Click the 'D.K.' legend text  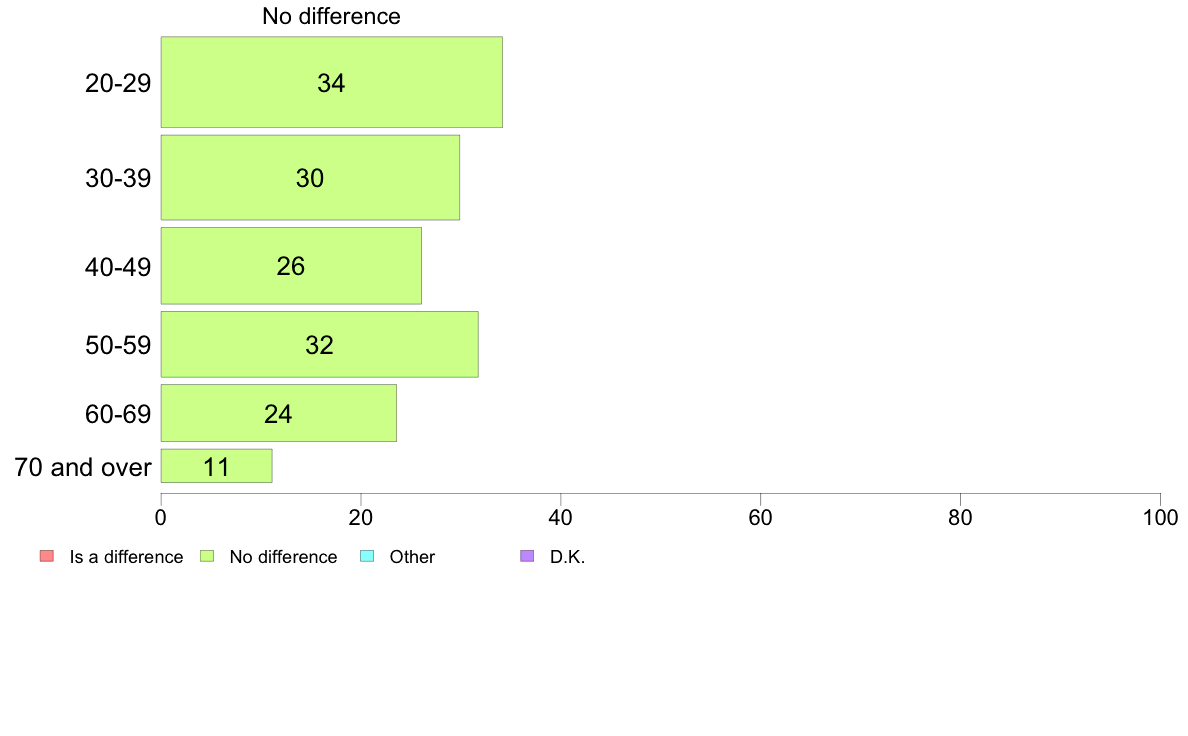coord(567,557)
